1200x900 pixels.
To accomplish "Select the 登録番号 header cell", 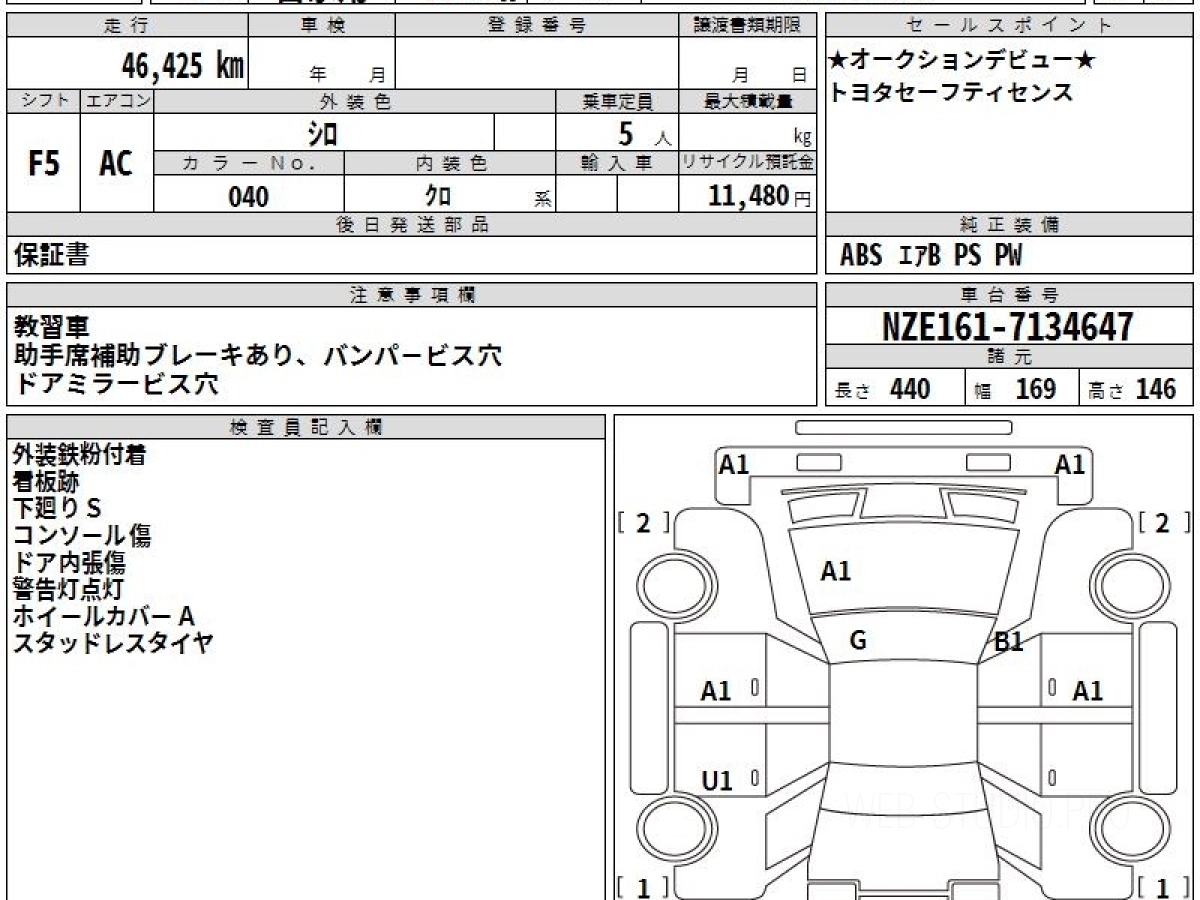I will click(x=537, y=26).
